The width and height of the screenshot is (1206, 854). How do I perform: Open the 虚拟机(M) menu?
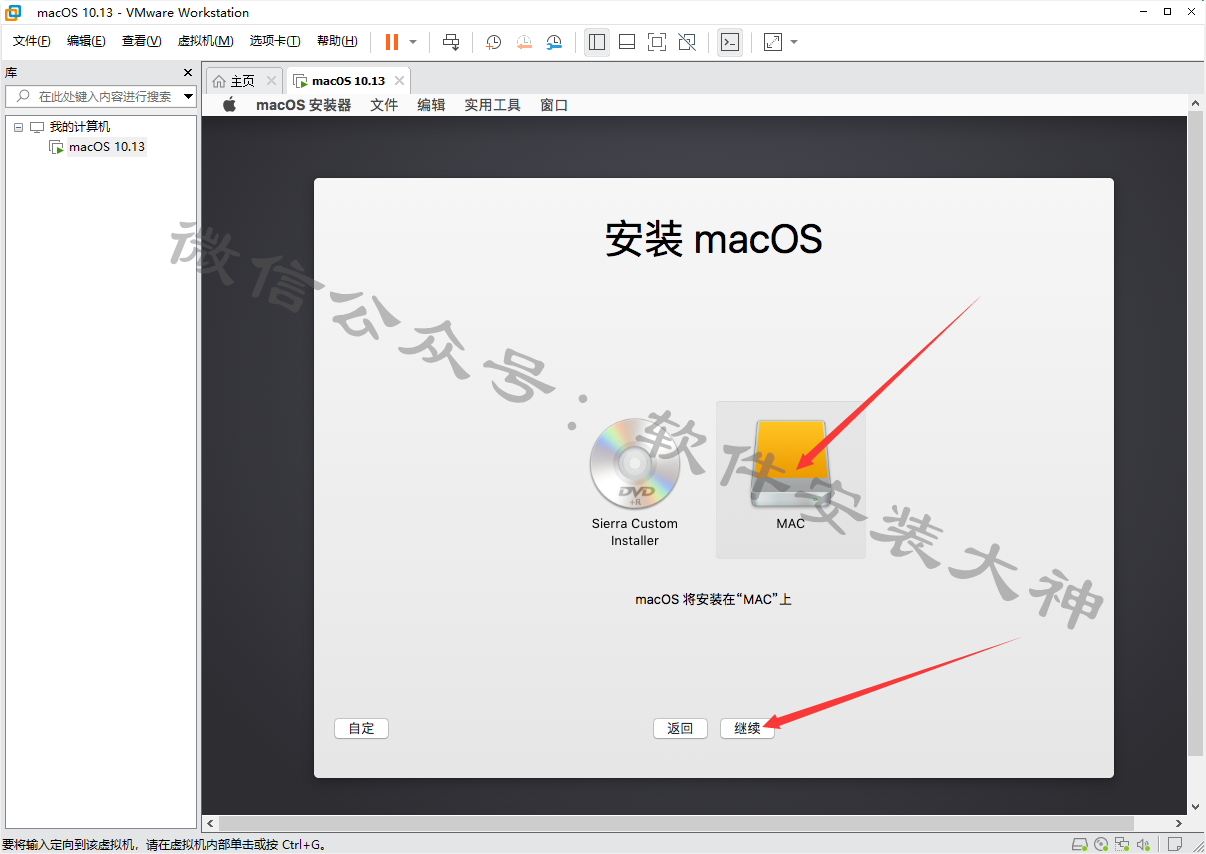point(205,41)
